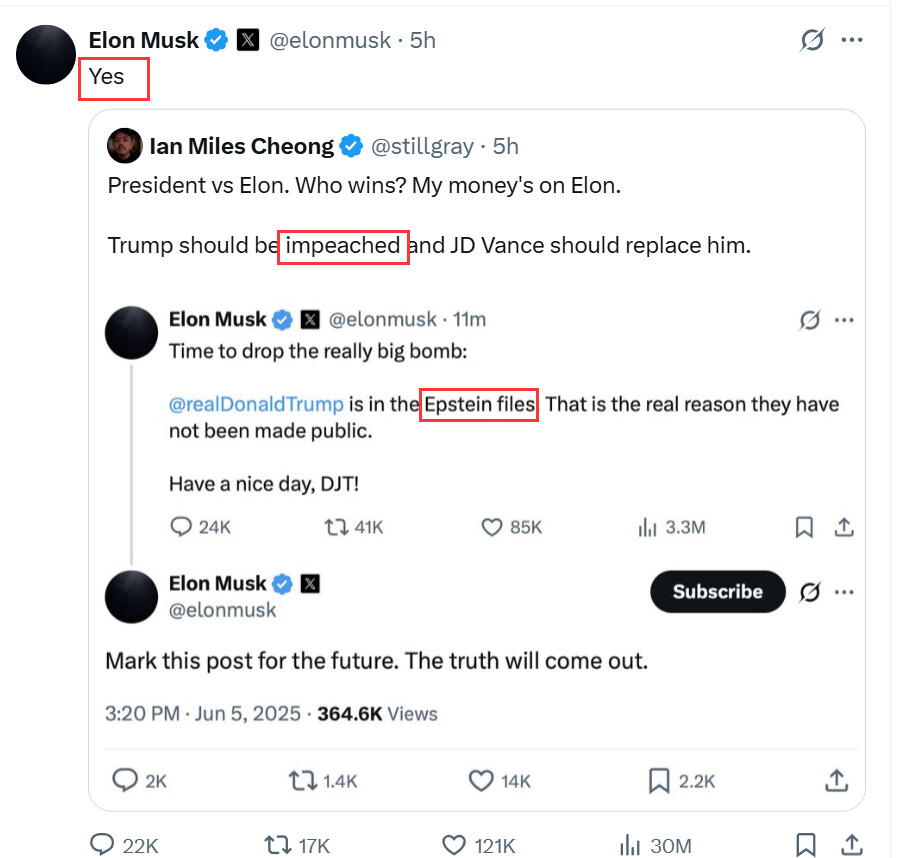Screen dimensions: 899x858
Task: Repost the outer post with 17K reposts
Action: pyautogui.click(x=276, y=845)
